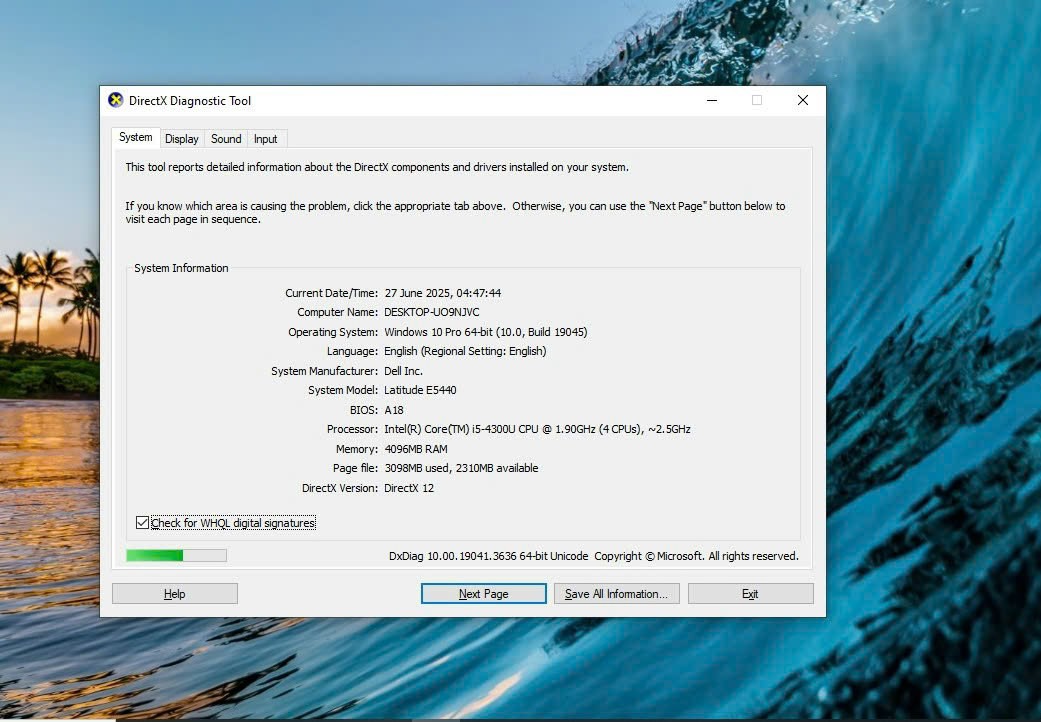Click the 4096MB RAM memory value
Viewport: 1041px width, 722px height.
tap(416, 449)
